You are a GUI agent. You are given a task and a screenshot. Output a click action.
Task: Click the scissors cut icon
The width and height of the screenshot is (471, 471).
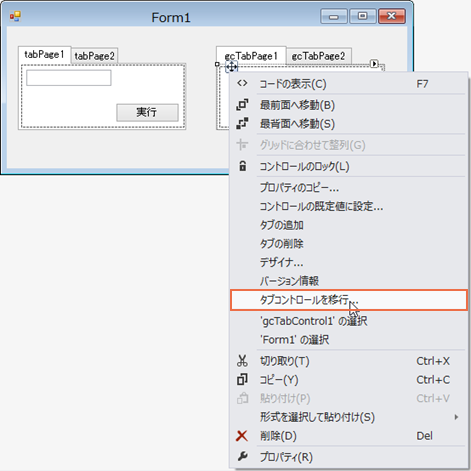pos(242,361)
